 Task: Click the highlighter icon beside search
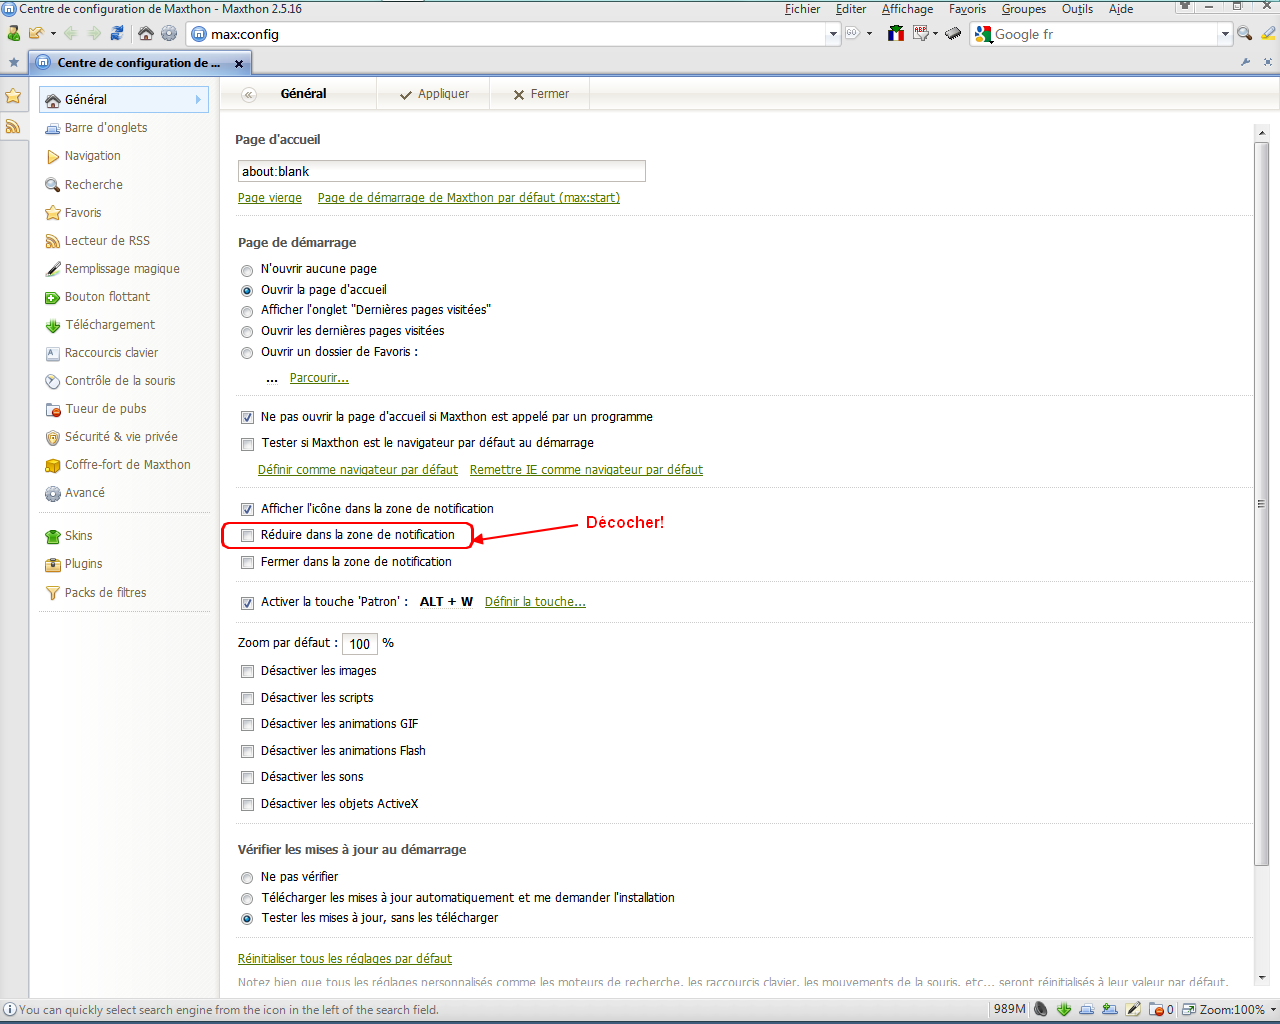[x=1268, y=34]
